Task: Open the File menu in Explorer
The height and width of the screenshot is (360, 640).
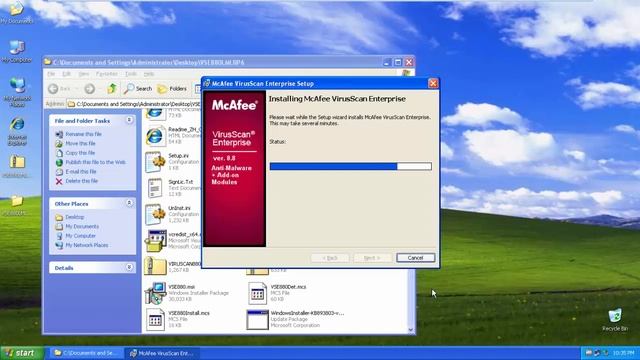Action: point(51,74)
